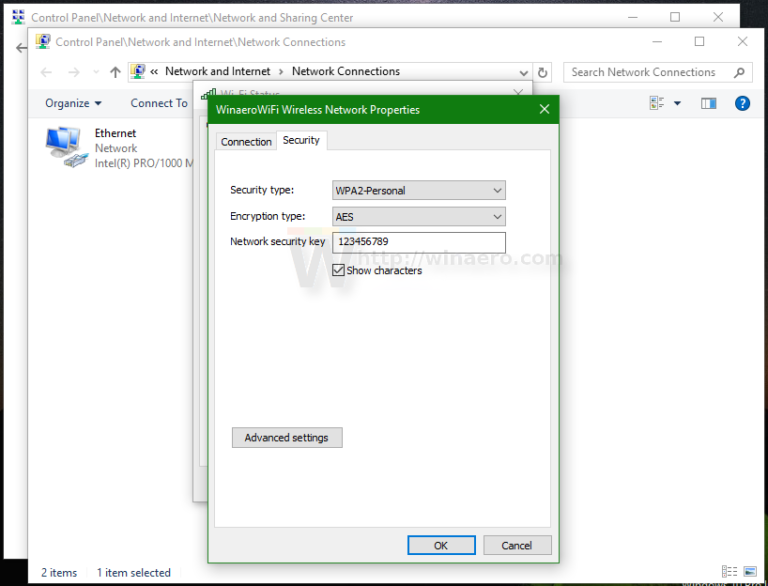Screen dimensions: 768x586
Task: Expand the view options dropdown arrow
Action: [x=677, y=103]
